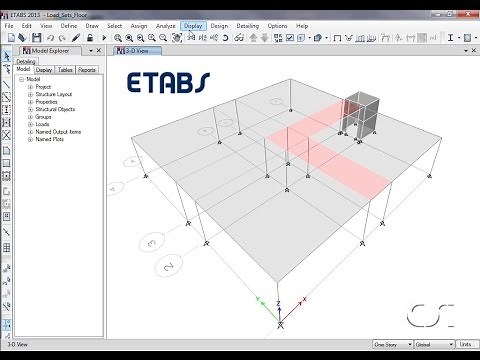Viewport: 480px width, 360px height.
Task: Toggle the Lock Model padlock icon
Action: click(90, 38)
